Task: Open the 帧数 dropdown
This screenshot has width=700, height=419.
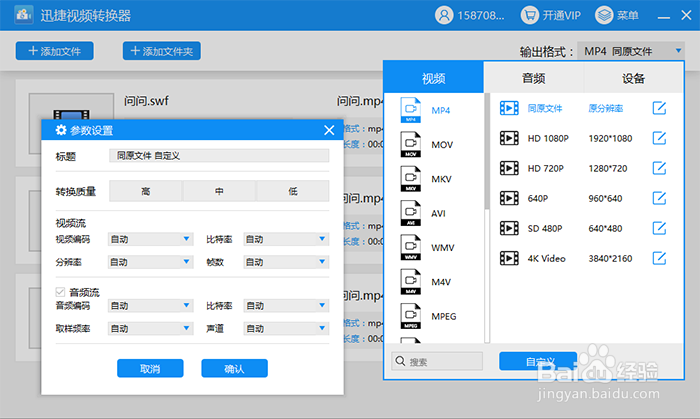Action: click(286, 262)
